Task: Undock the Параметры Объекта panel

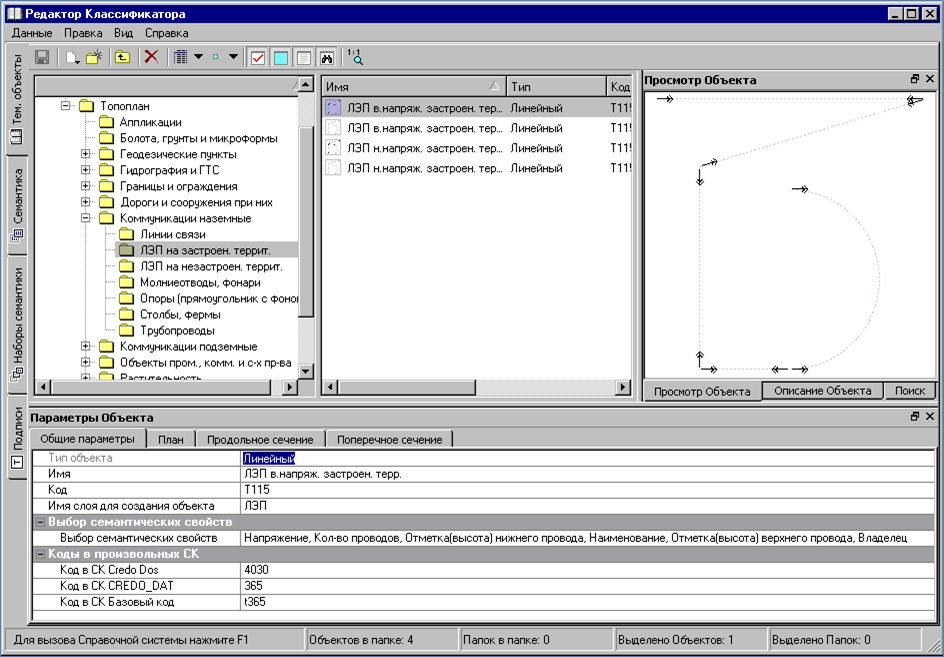Action: tap(915, 417)
